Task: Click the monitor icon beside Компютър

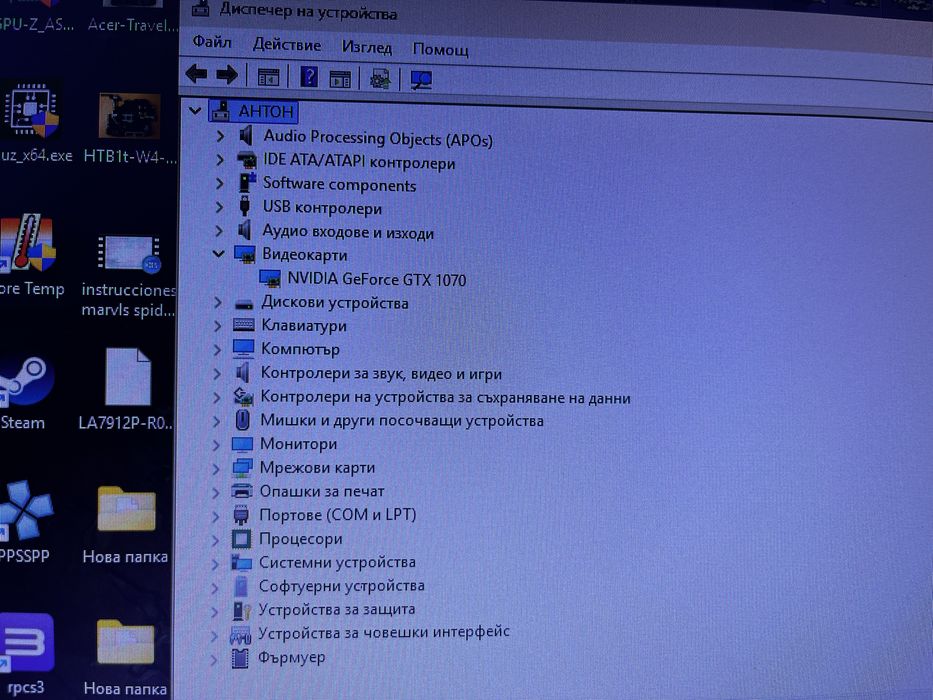Action: click(243, 349)
